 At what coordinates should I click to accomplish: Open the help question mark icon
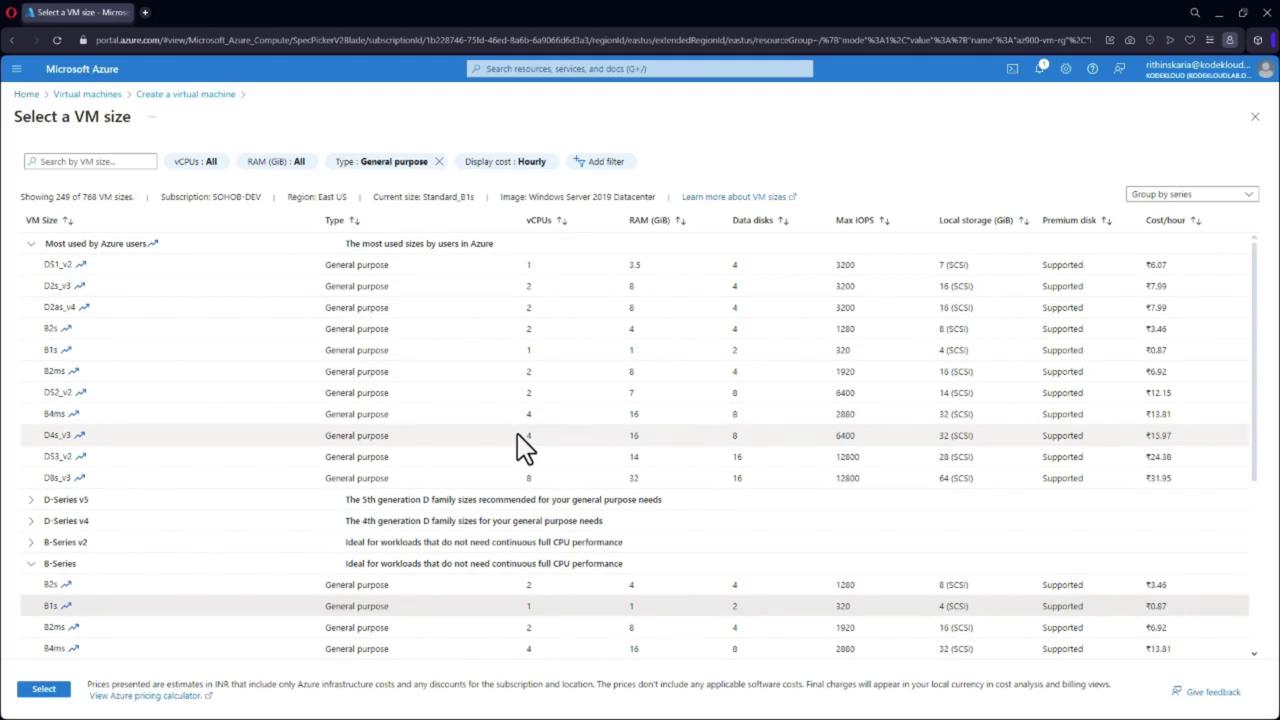[x=1092, y=69]
